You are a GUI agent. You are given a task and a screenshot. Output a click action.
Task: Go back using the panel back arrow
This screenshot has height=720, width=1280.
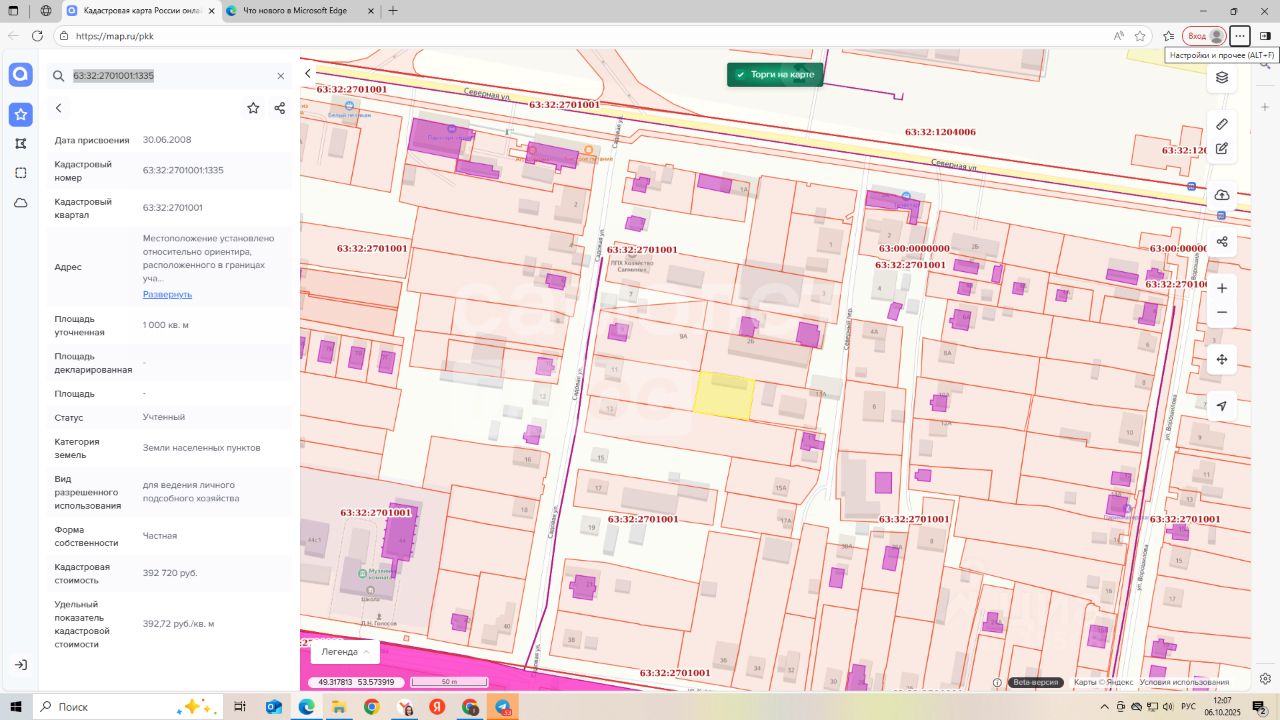point(59,108)
